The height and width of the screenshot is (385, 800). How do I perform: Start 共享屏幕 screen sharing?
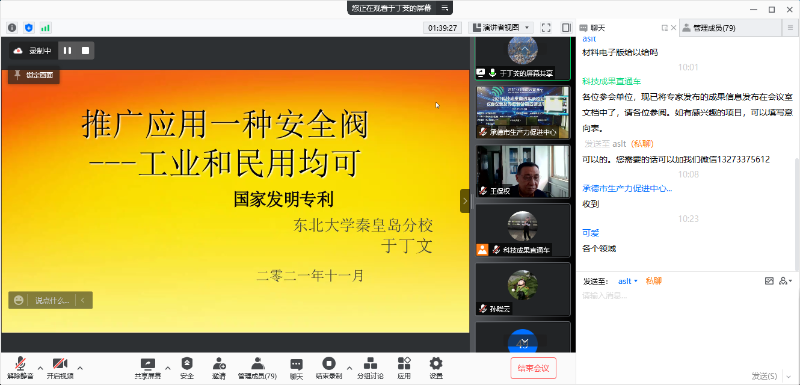(148, 368)
